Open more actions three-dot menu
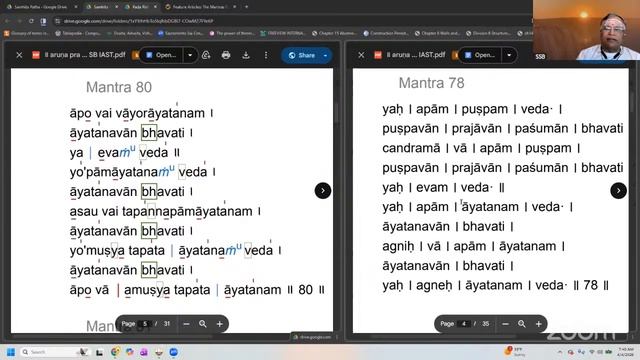 (266, 55)
